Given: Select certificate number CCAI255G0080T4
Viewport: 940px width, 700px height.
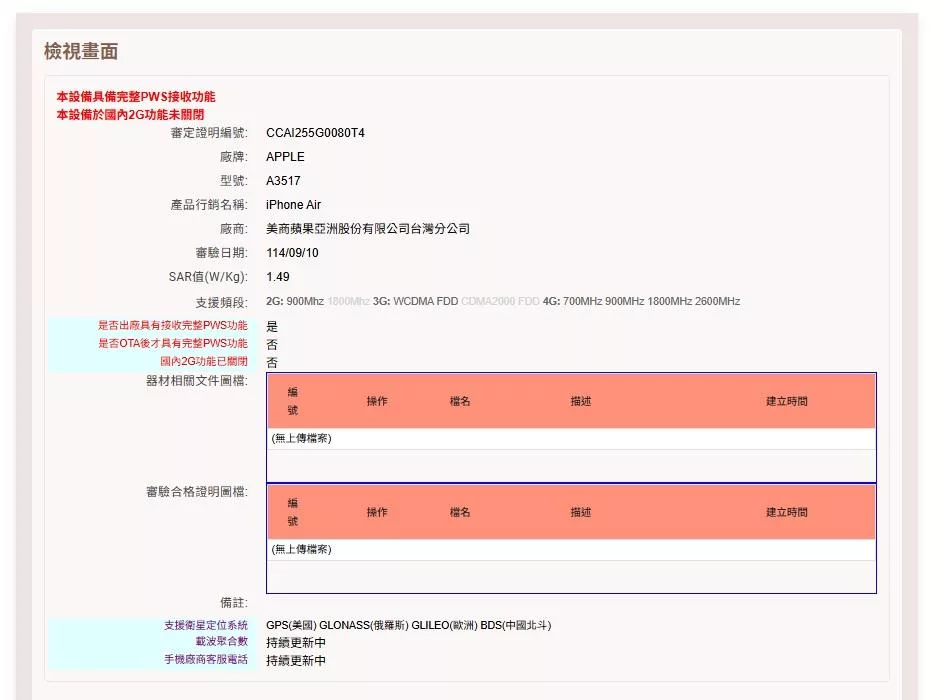Looking at the screenshot, I should click(315, 133).
